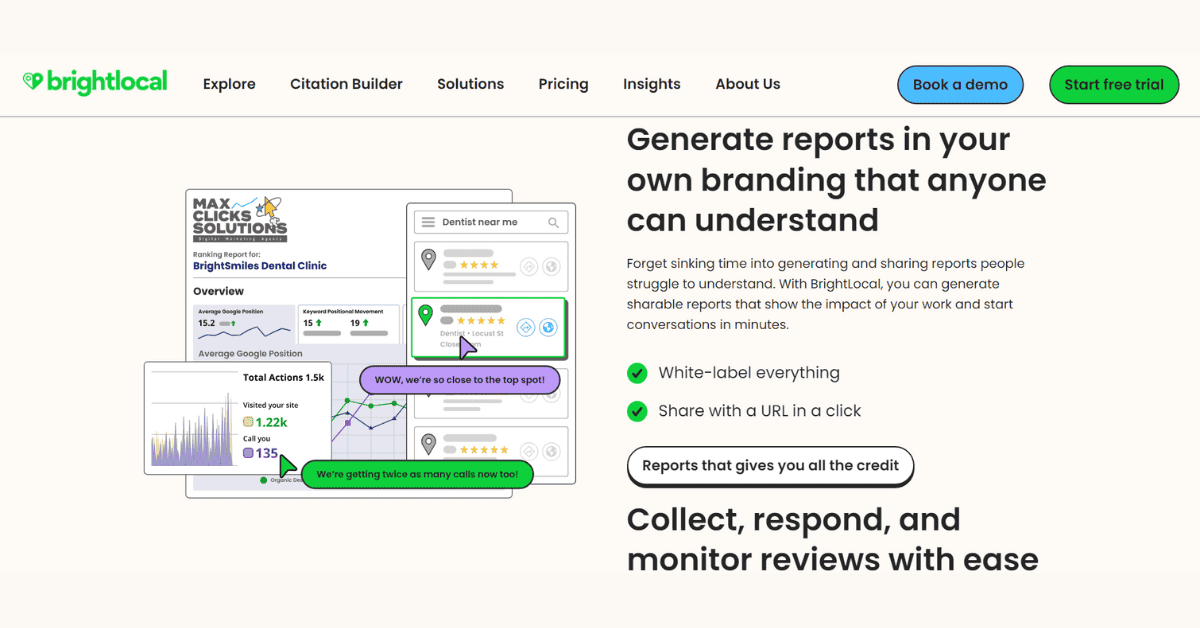Click the 'Dentist near me' search field
This screenshot has width=1200, height=628.
click(489, 222)
